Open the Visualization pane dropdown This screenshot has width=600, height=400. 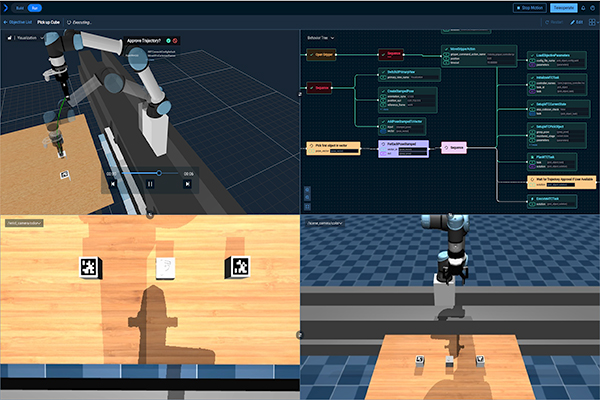point(30,38)
